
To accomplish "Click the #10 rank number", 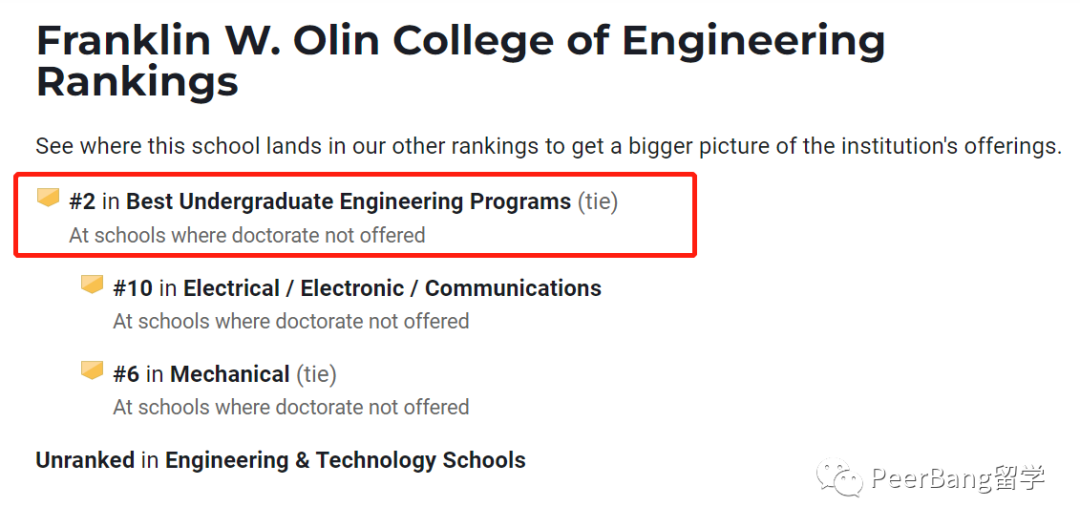I will (x=133, y=288).
